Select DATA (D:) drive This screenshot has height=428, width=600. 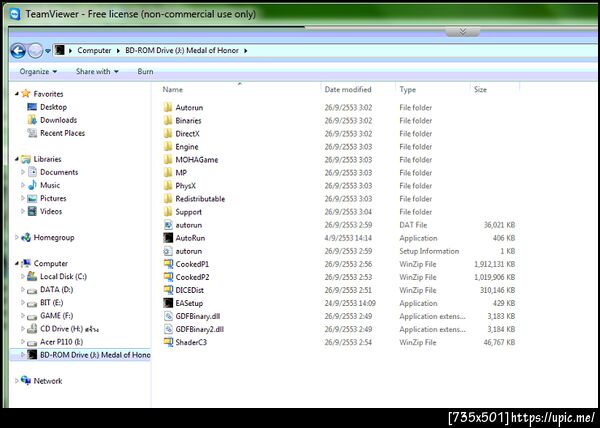(x=56, y=290)
